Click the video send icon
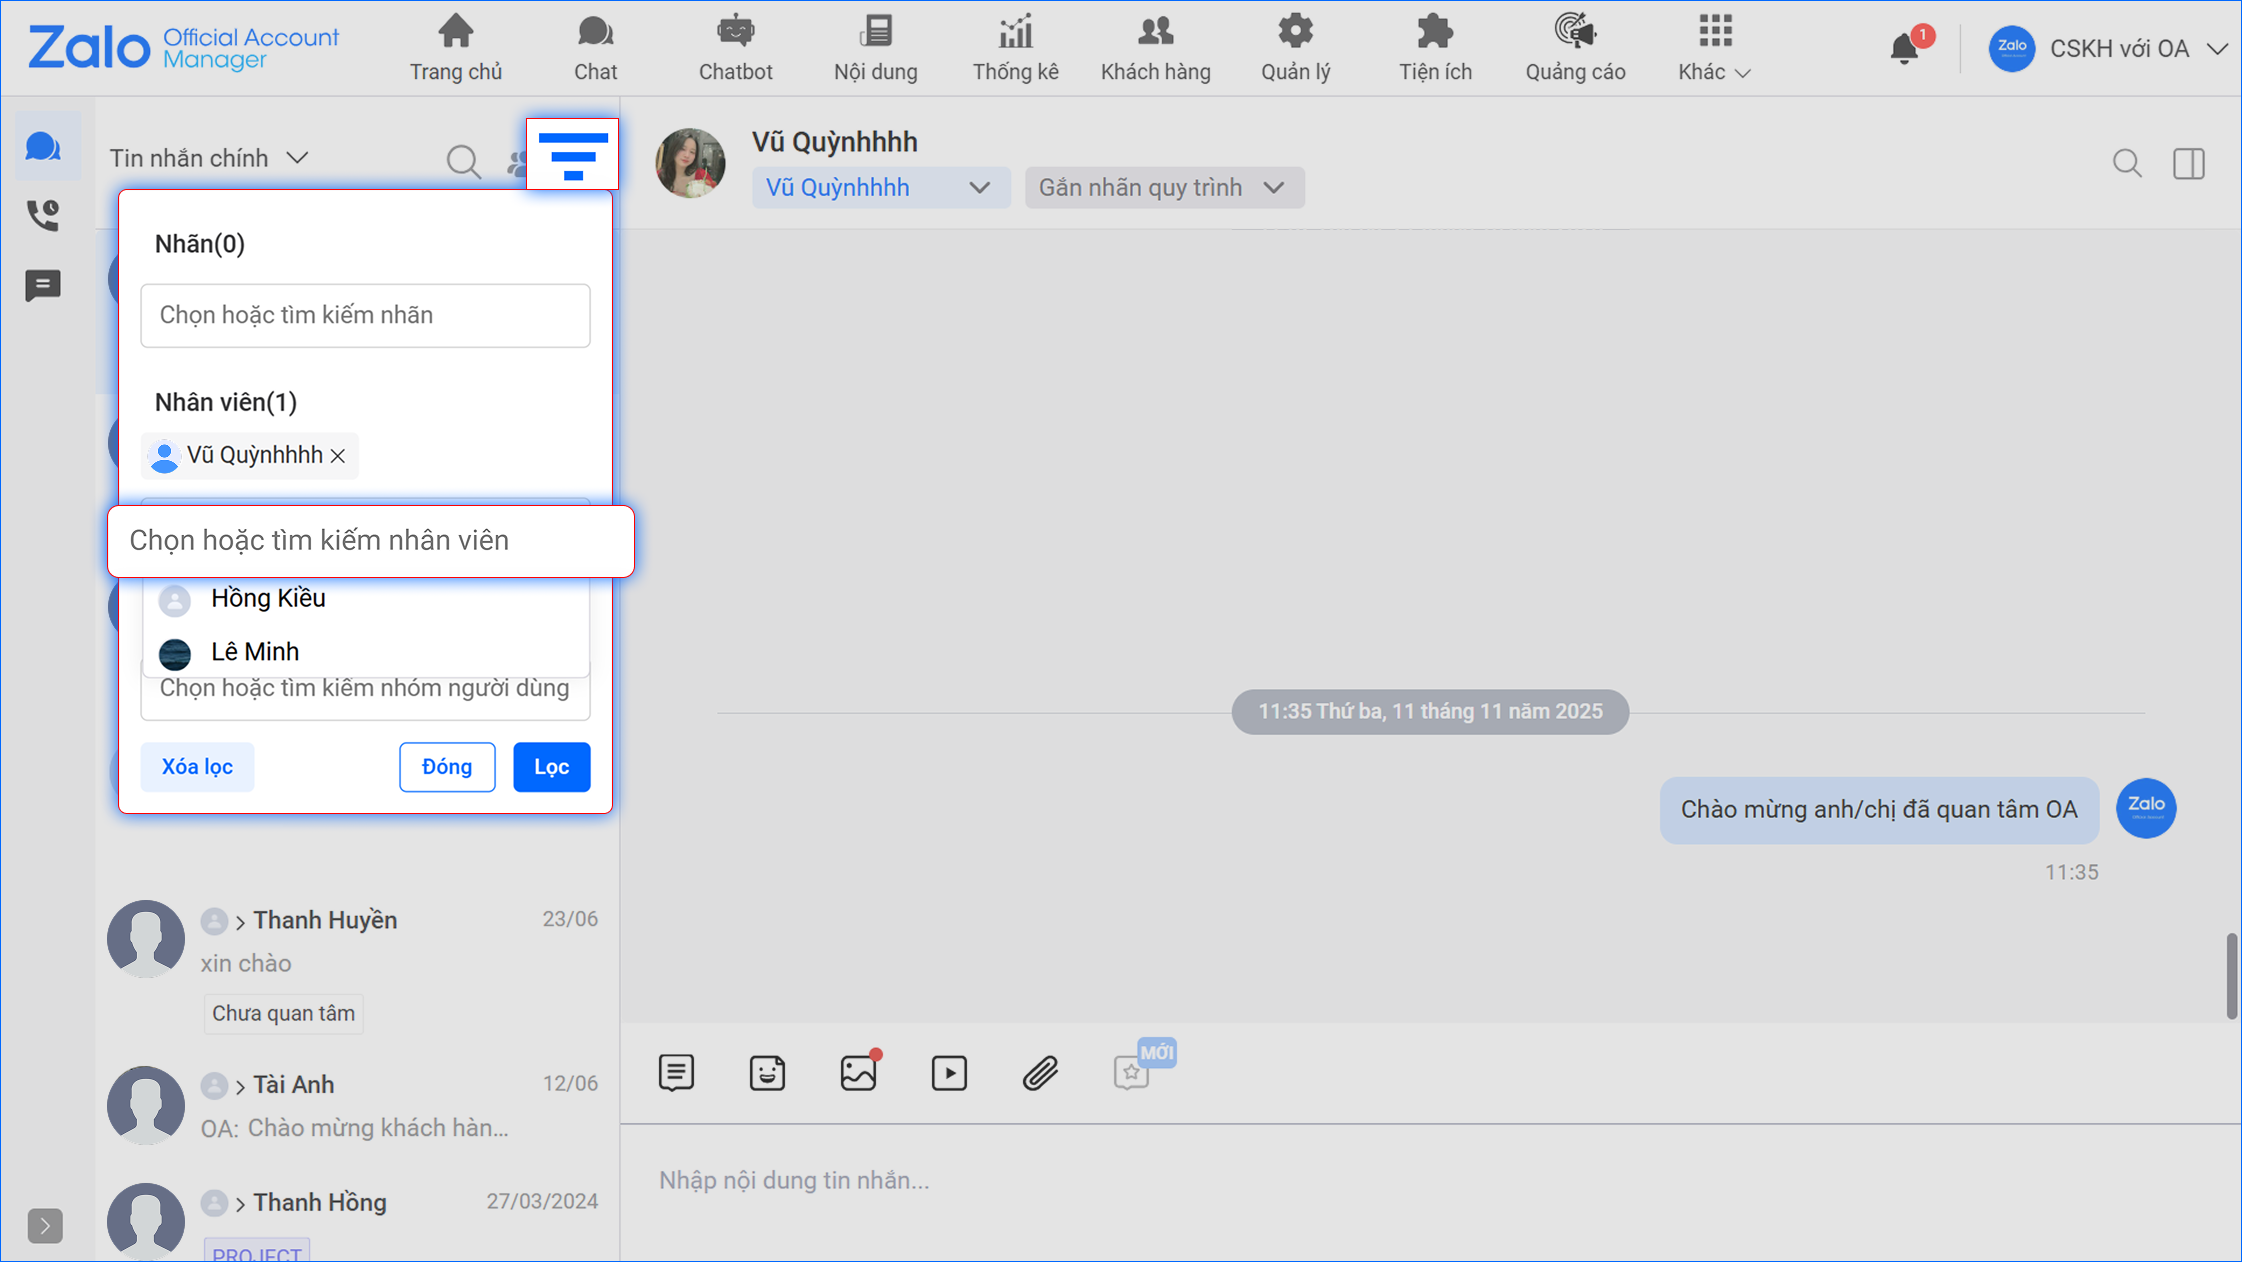Viewport: 2242px width, 1262px height. [949, 1073]
